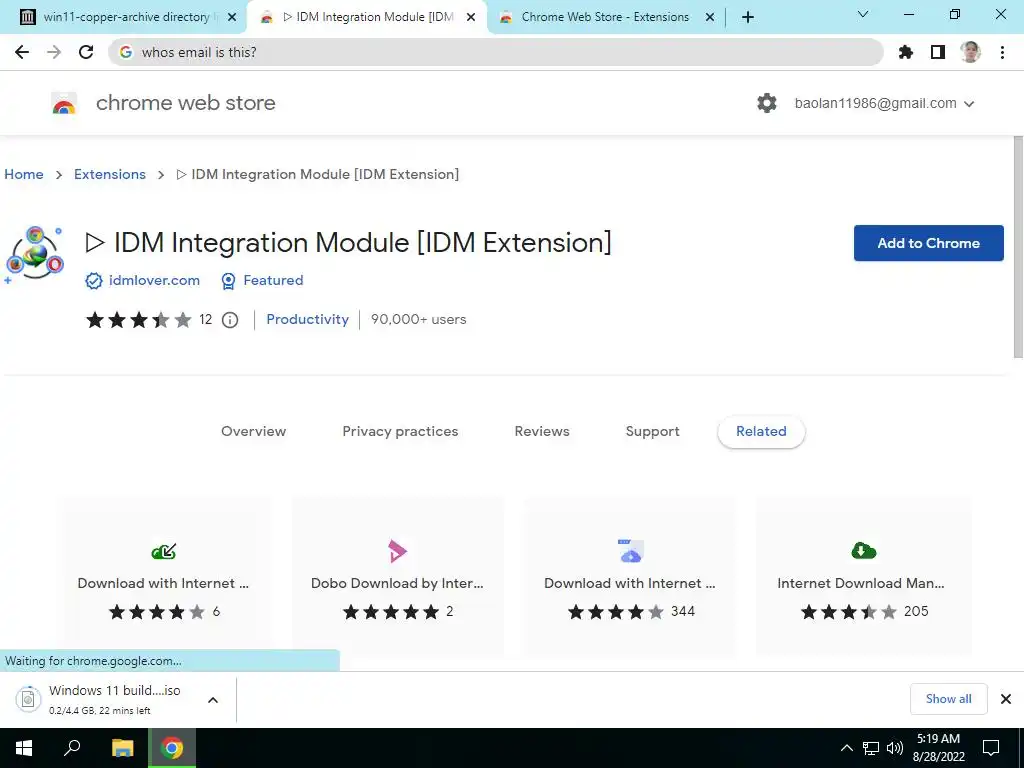
Task: Open the notification center icon
Action: (991, 748)
